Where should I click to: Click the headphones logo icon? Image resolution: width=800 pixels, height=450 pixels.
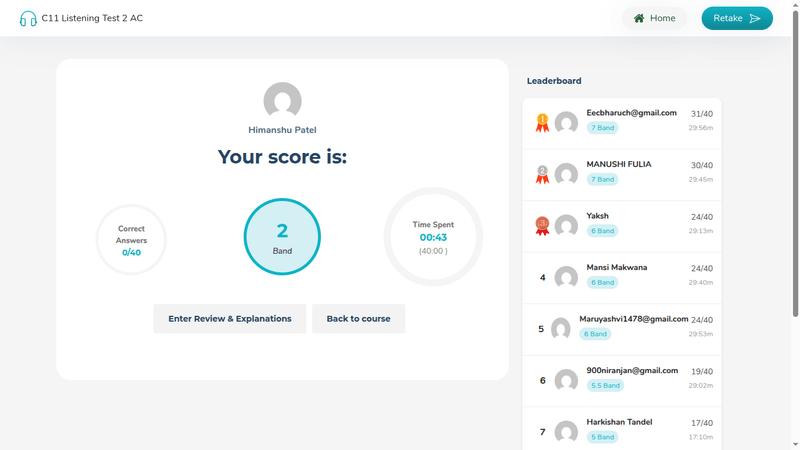[28, 18]
